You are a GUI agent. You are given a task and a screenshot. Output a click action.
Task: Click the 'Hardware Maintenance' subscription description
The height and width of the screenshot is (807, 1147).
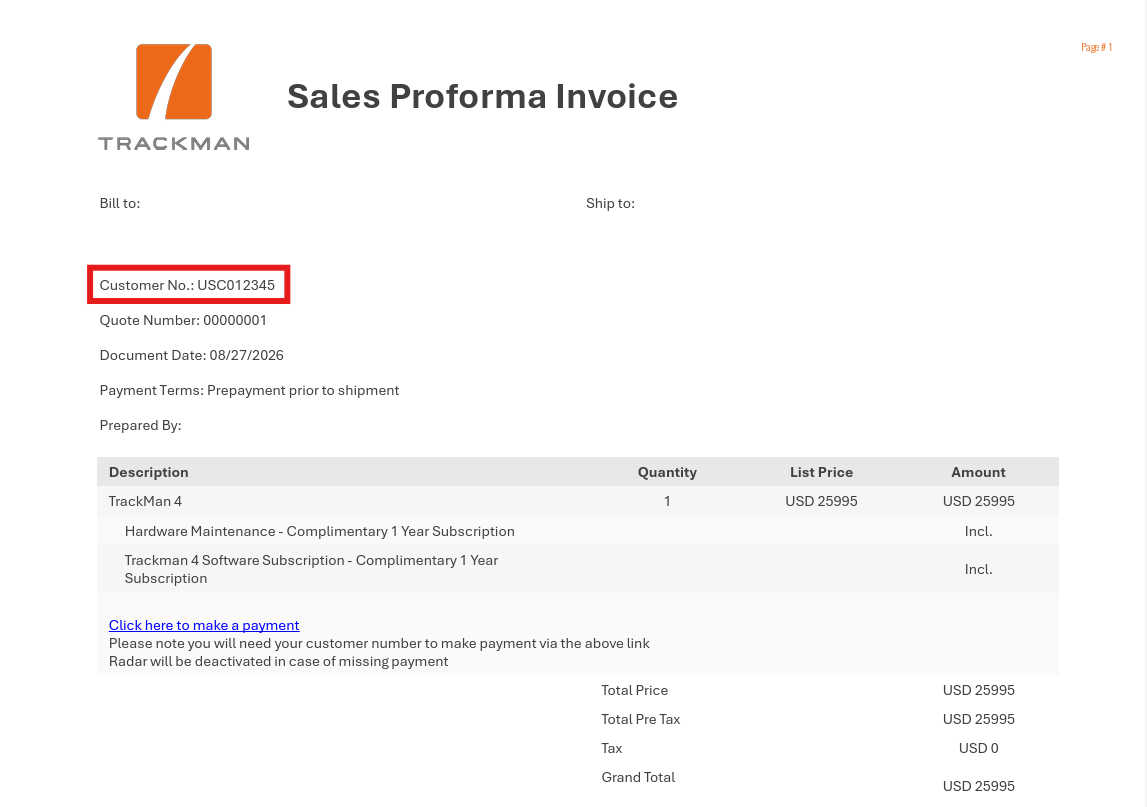[x=320, y=531]
